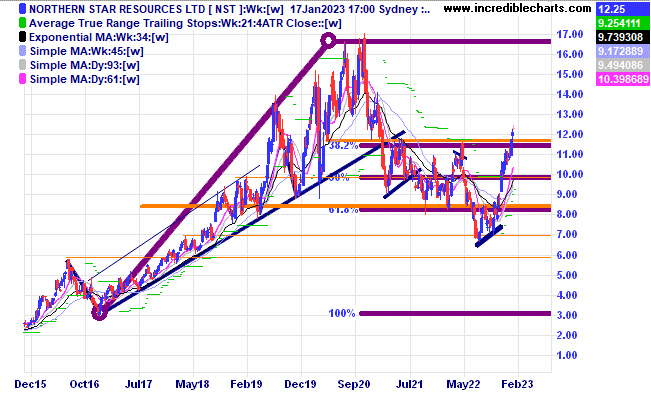Select the Simple MA:Dy:61 legend entry
Viewport: 651px width, 395px height.
[x=85, y=79]
